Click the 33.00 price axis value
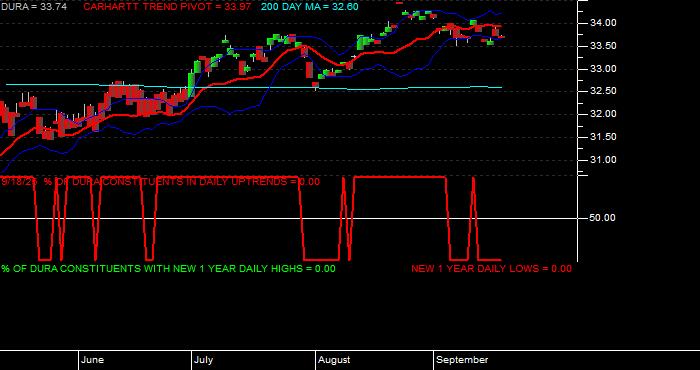The image size is (700, 370). (603, 69)
